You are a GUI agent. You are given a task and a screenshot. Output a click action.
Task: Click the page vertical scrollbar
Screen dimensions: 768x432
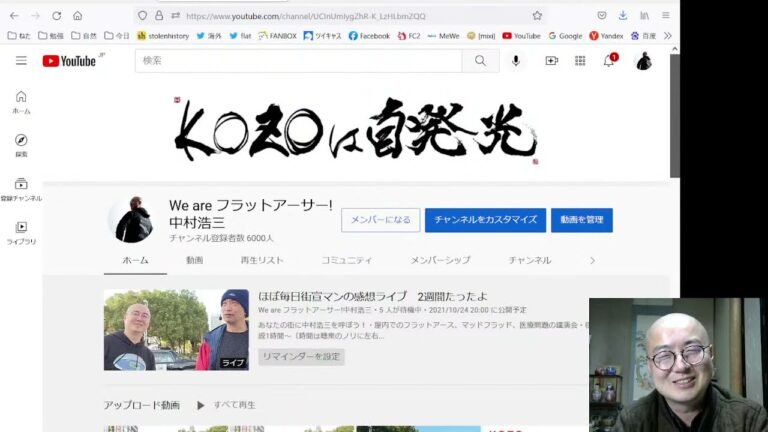pyautogui.click(x=674, y=116)
